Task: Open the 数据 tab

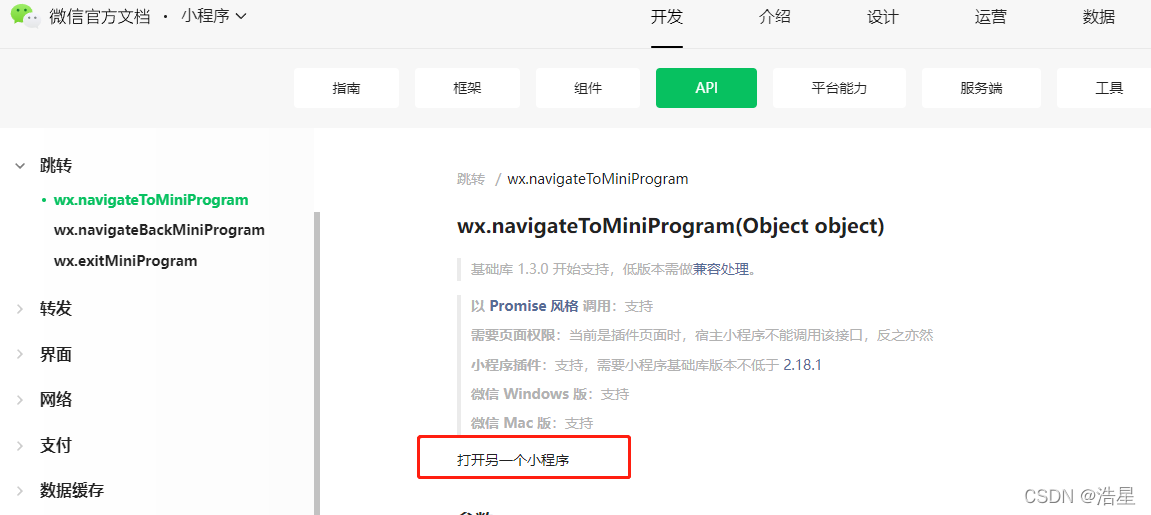Action: (x=1098, y=17)
